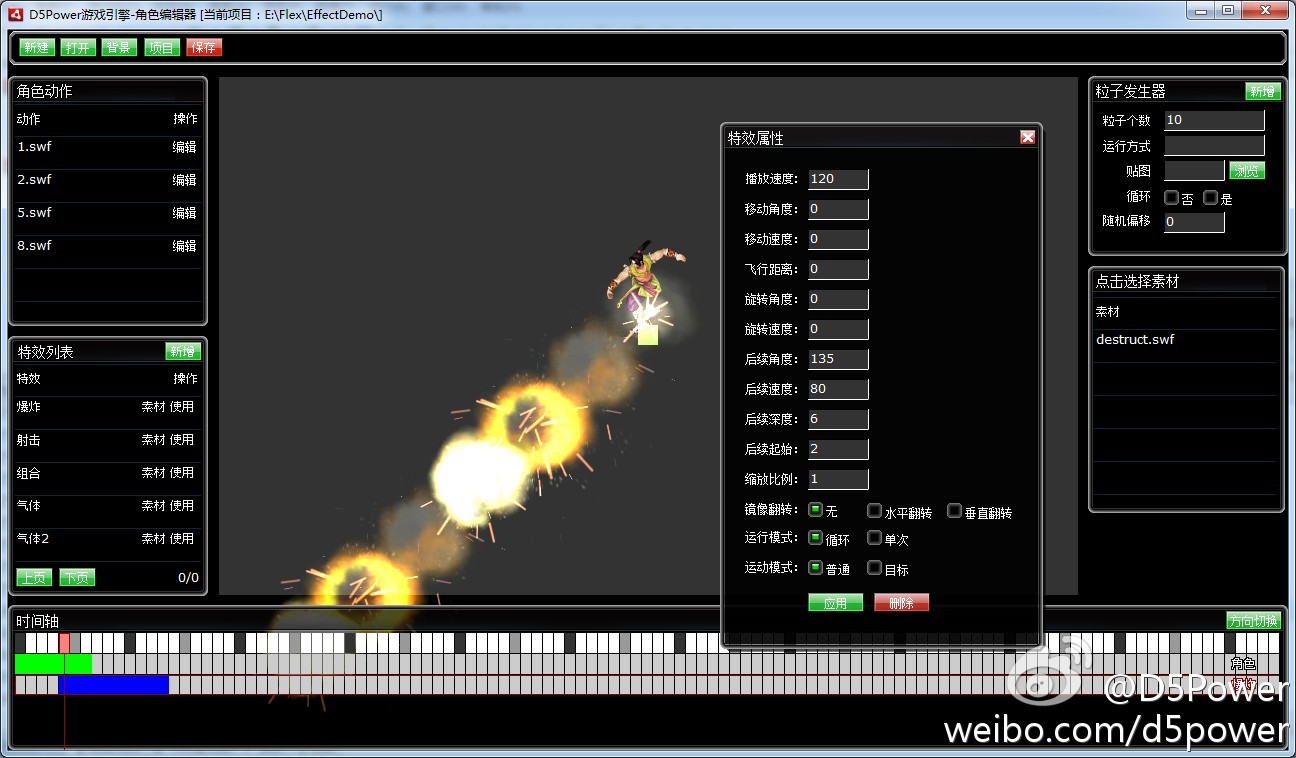This screenshot has width=1296, height=758.
Task: Enable 水平翻转 mirror checkbox
Action: pos(874,511)
